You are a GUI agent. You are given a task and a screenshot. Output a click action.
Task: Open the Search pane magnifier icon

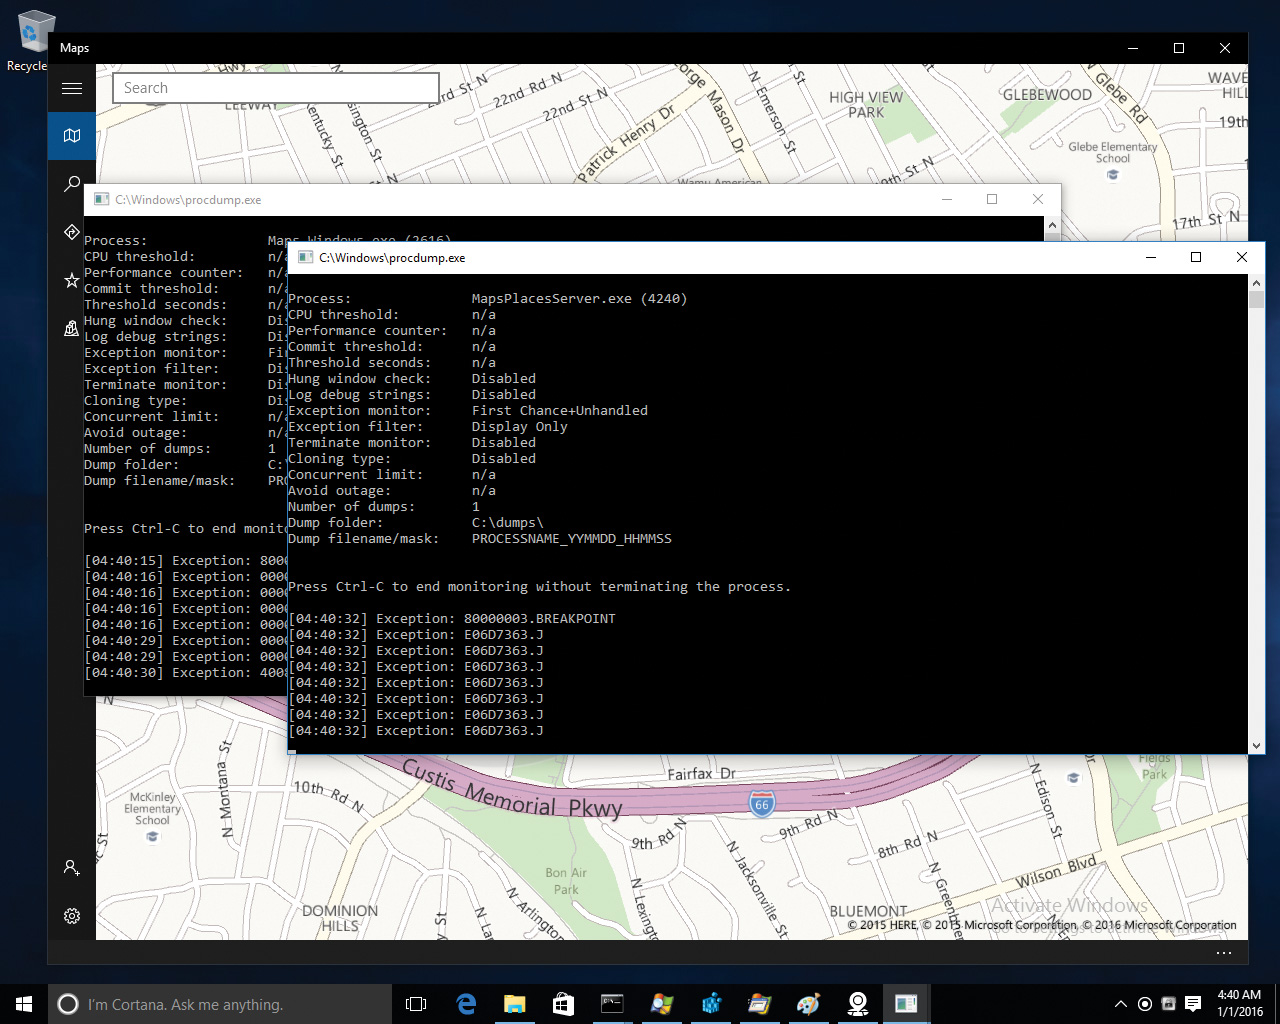[x=72, y=184]
